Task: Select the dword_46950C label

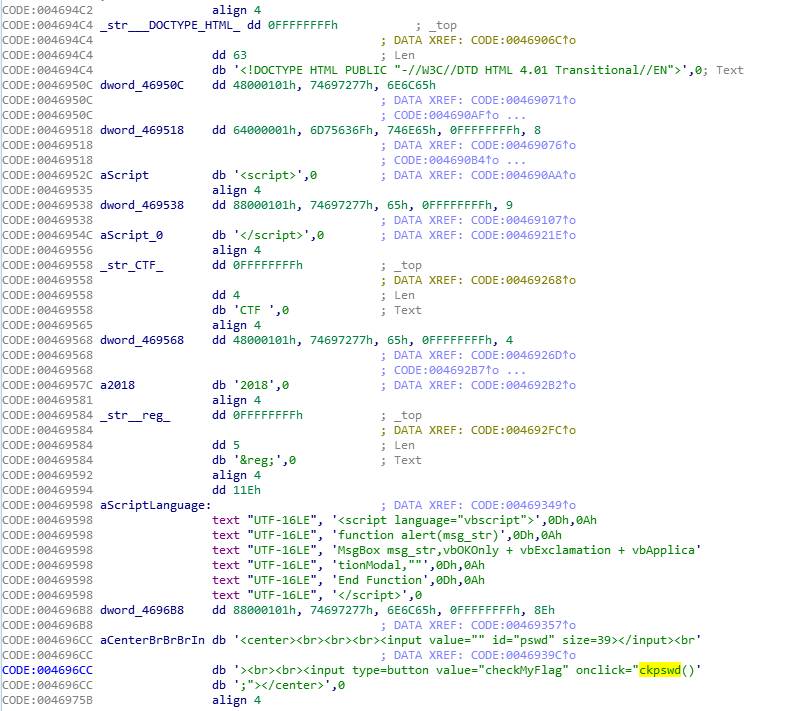Action: [142, 85]
